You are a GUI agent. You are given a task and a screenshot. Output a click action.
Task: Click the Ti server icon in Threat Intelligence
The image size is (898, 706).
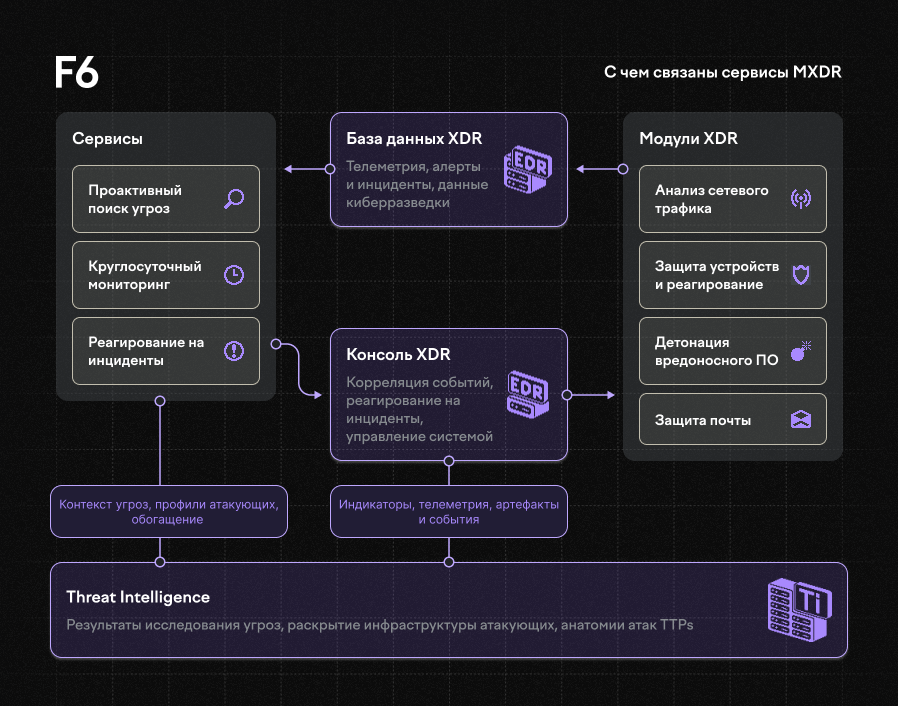[x=799, y=610]
